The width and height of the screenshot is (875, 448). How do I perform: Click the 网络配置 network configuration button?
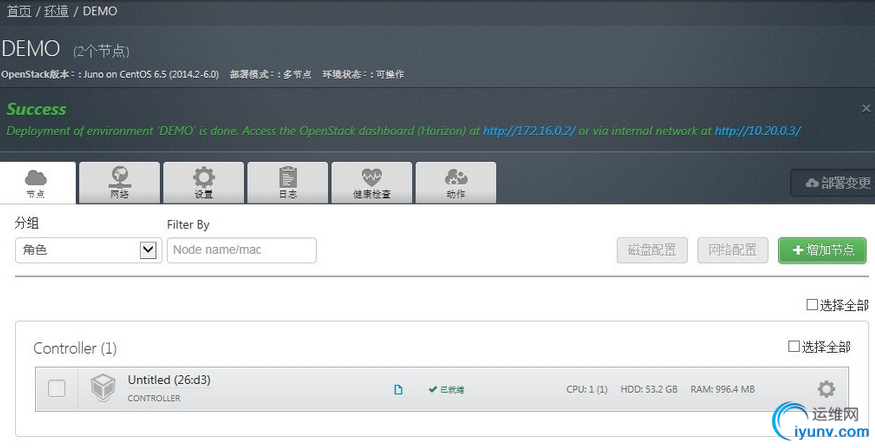(733, 250)
